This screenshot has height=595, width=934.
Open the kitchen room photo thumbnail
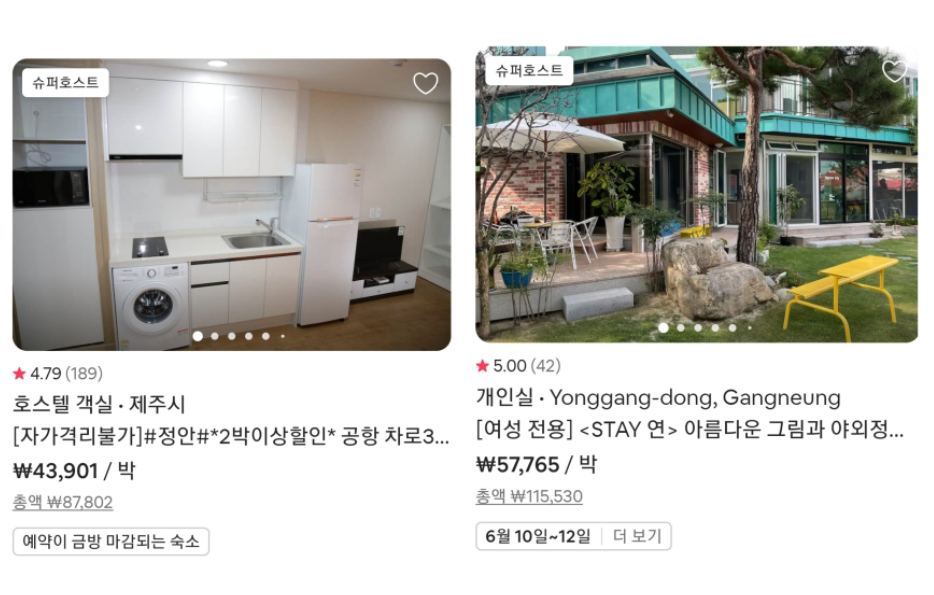coord(232,204)
